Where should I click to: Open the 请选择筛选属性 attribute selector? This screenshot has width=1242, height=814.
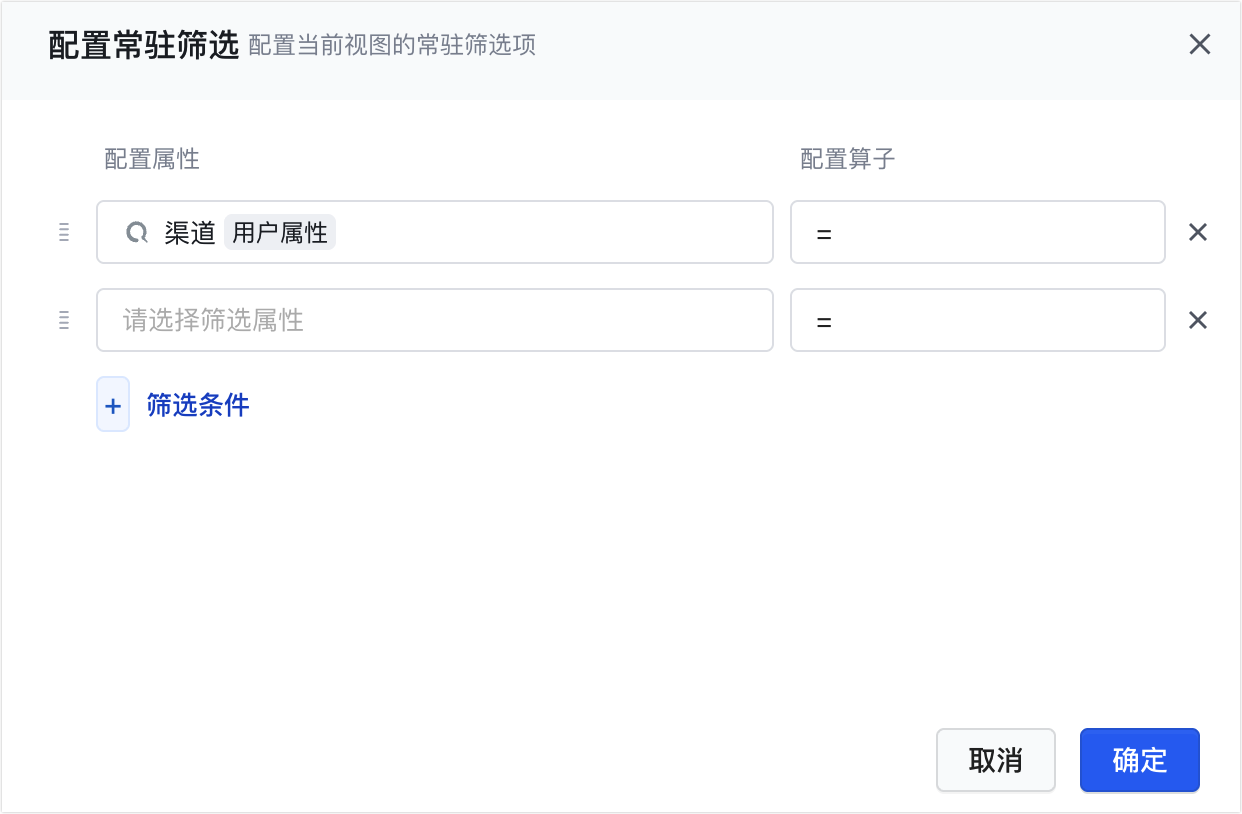click(435, 320)
